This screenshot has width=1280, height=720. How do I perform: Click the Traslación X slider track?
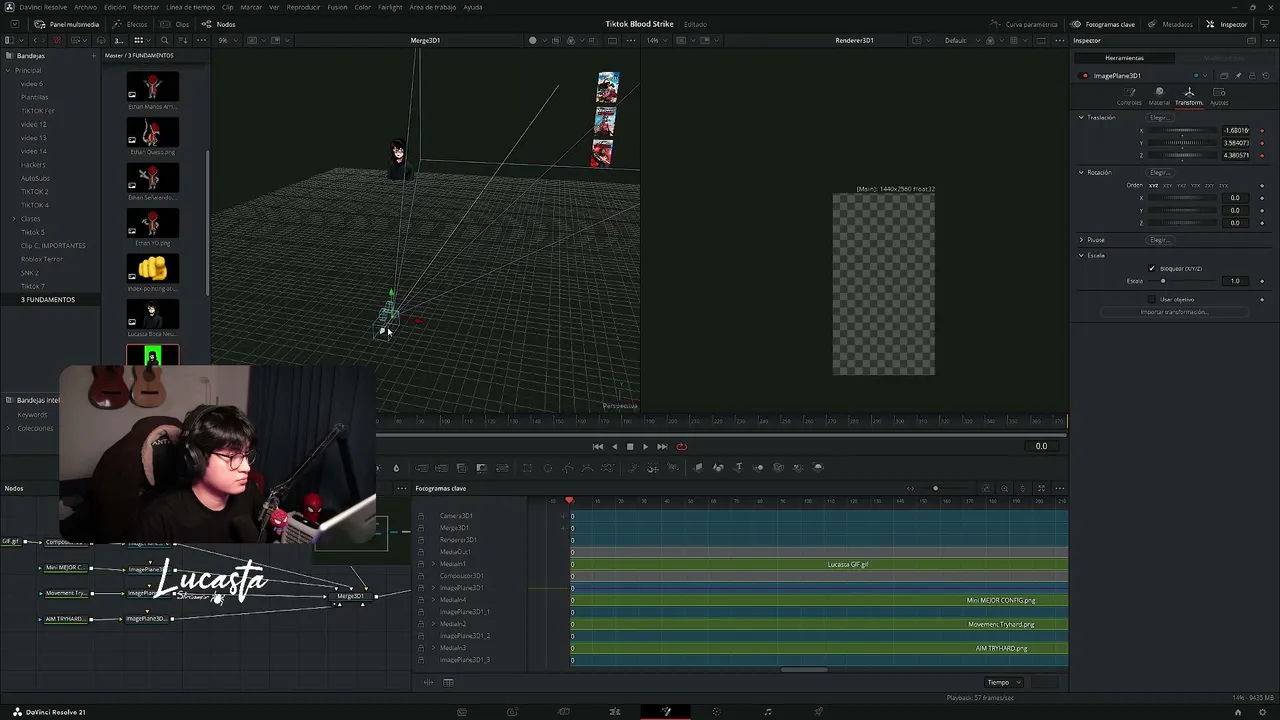click(x=1183, y=130)
